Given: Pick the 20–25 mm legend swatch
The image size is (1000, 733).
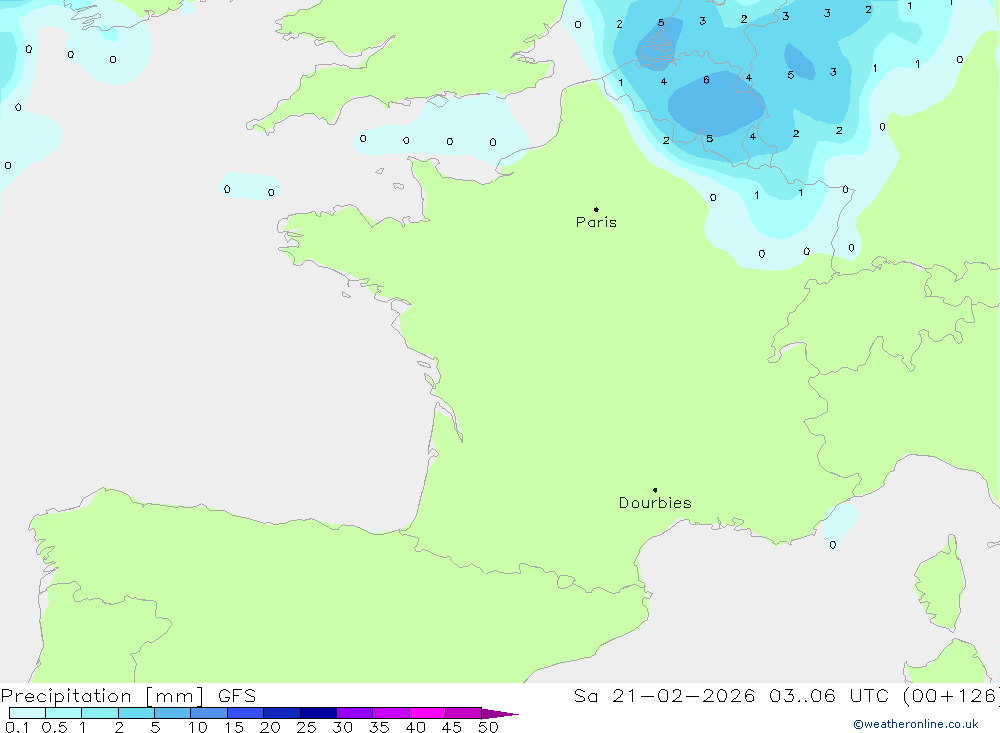Looking at the screenshot, I should click(281, 713).
